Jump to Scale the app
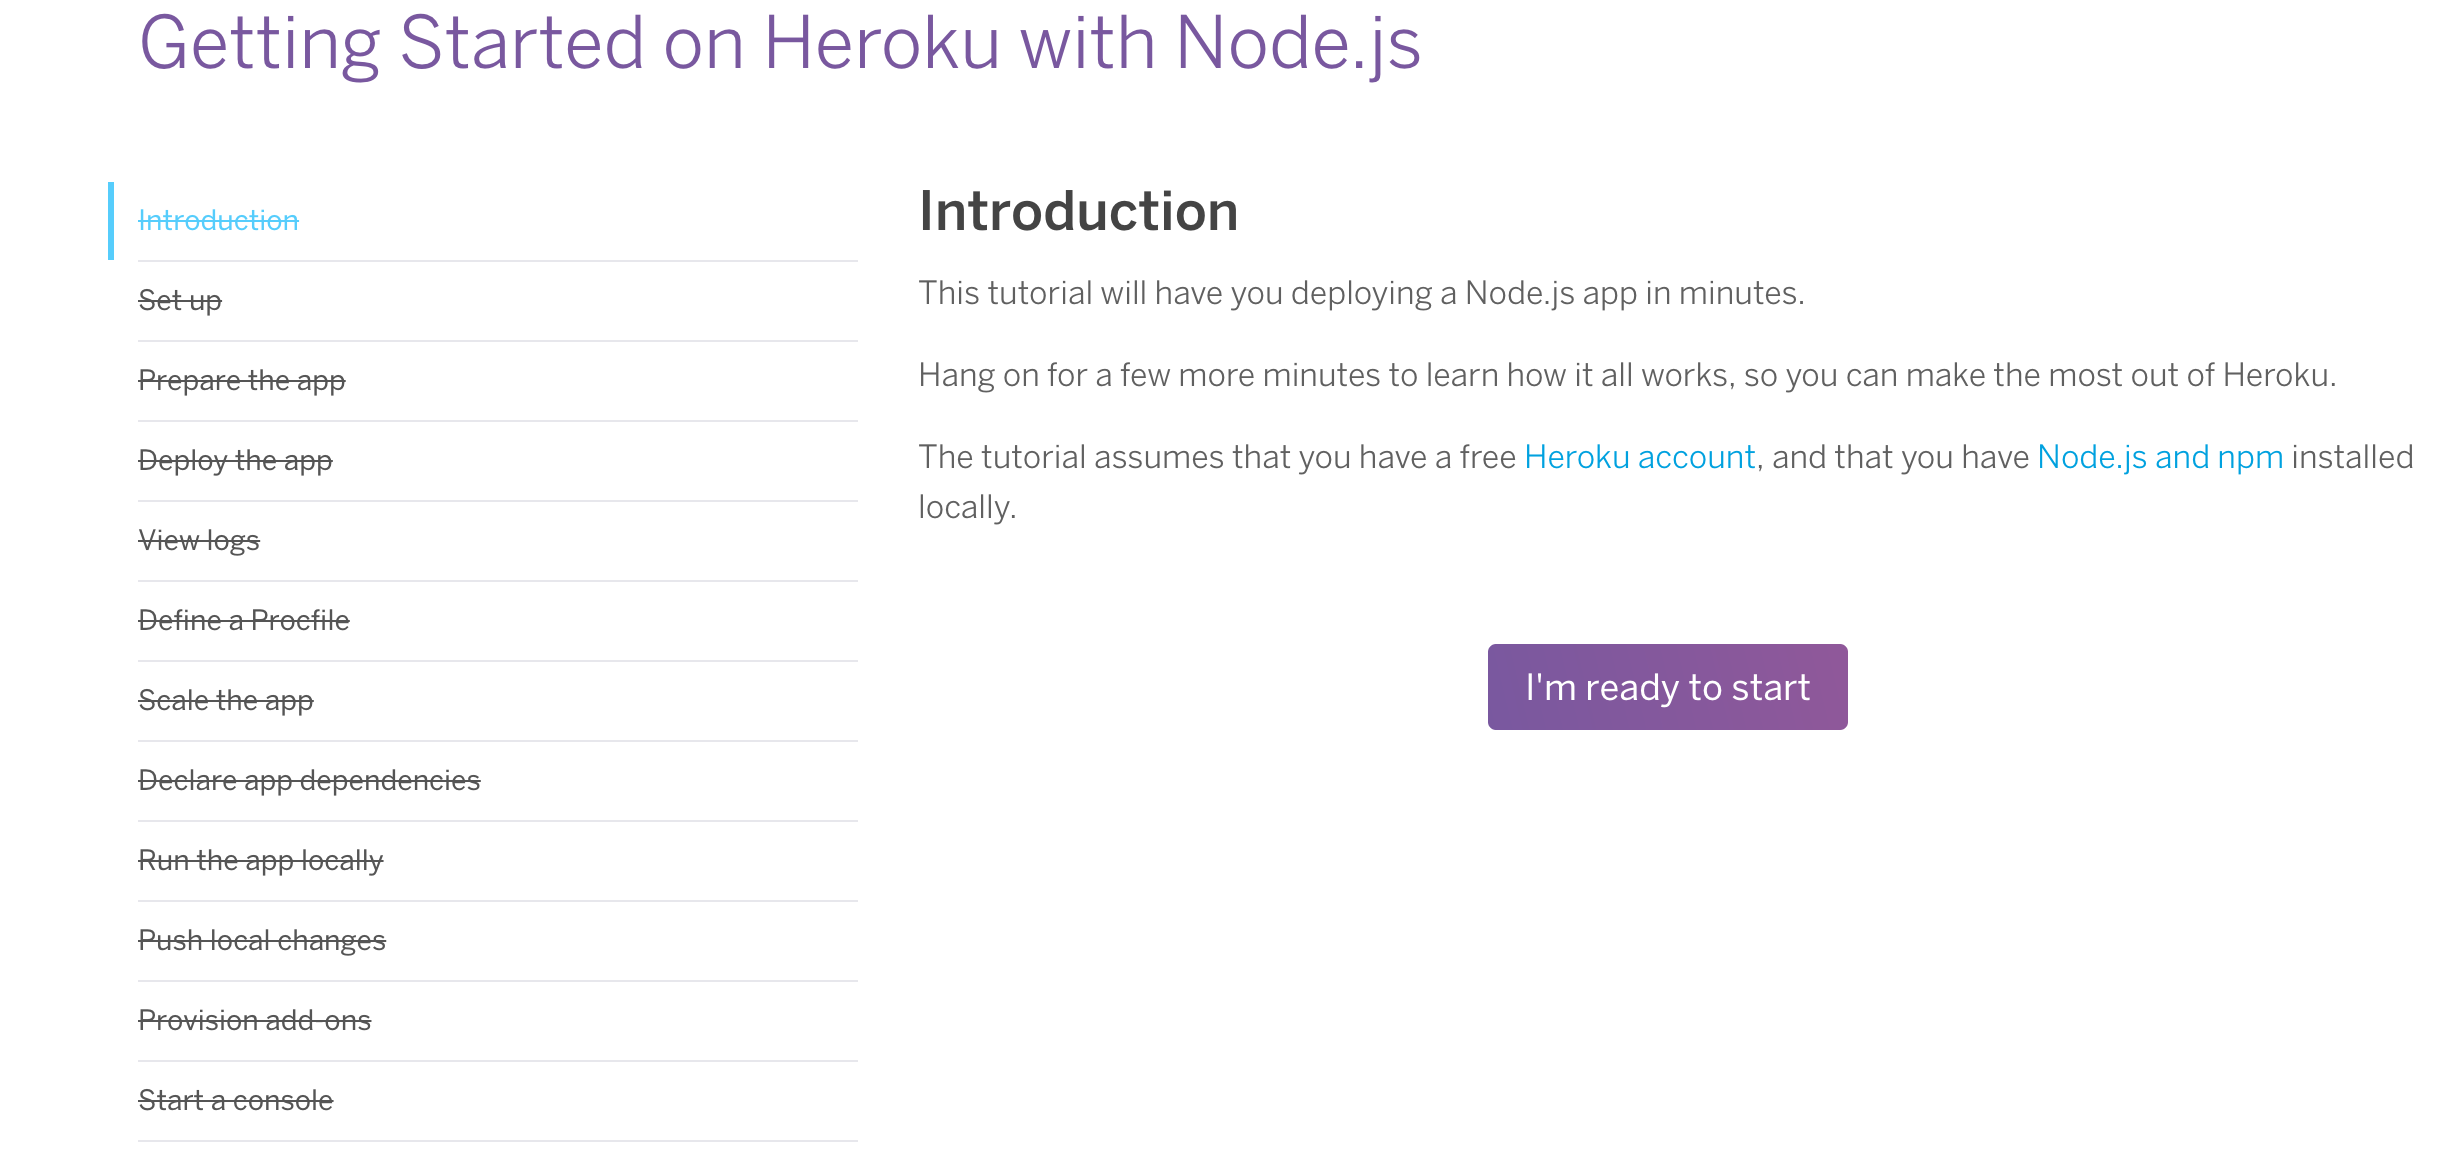Screen dimensions: 2446x1164 tap(226, 700)
